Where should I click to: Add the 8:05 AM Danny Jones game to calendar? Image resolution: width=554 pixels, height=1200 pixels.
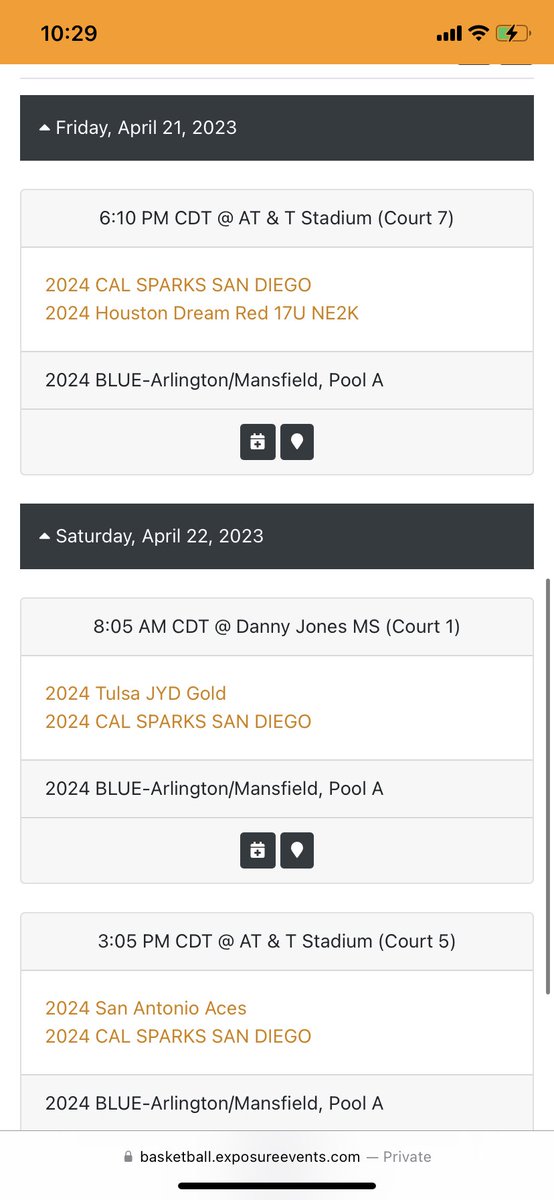click(257, 851)
